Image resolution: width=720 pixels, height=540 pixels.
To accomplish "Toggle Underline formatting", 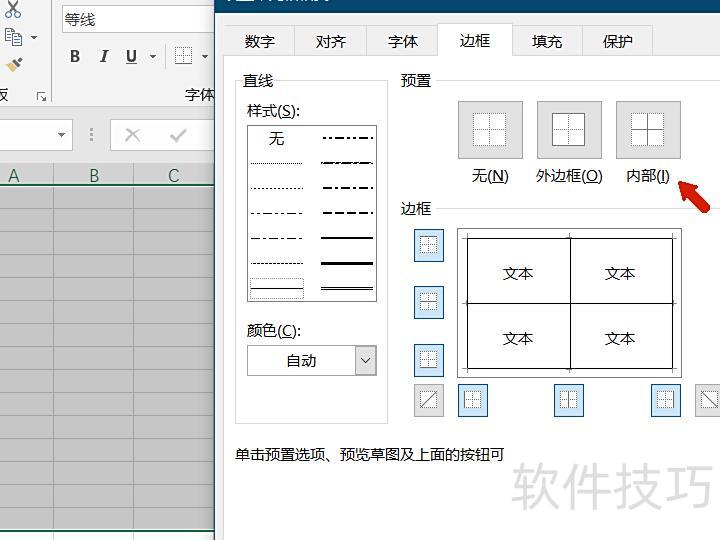I will (131, 56).
